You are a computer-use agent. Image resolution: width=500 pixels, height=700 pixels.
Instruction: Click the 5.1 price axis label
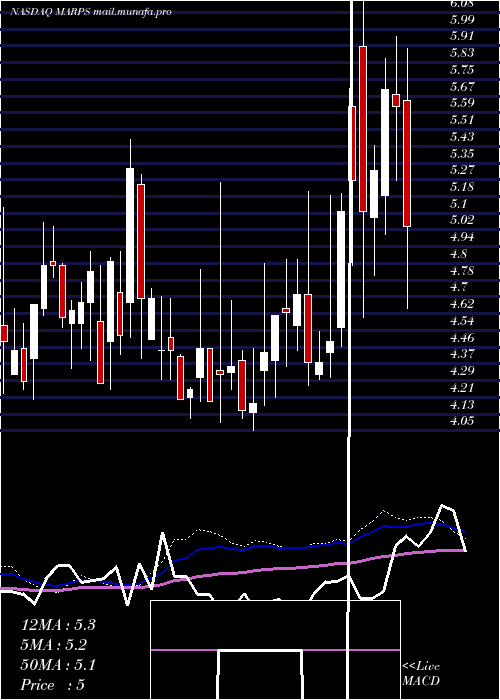tap(458, 204)
